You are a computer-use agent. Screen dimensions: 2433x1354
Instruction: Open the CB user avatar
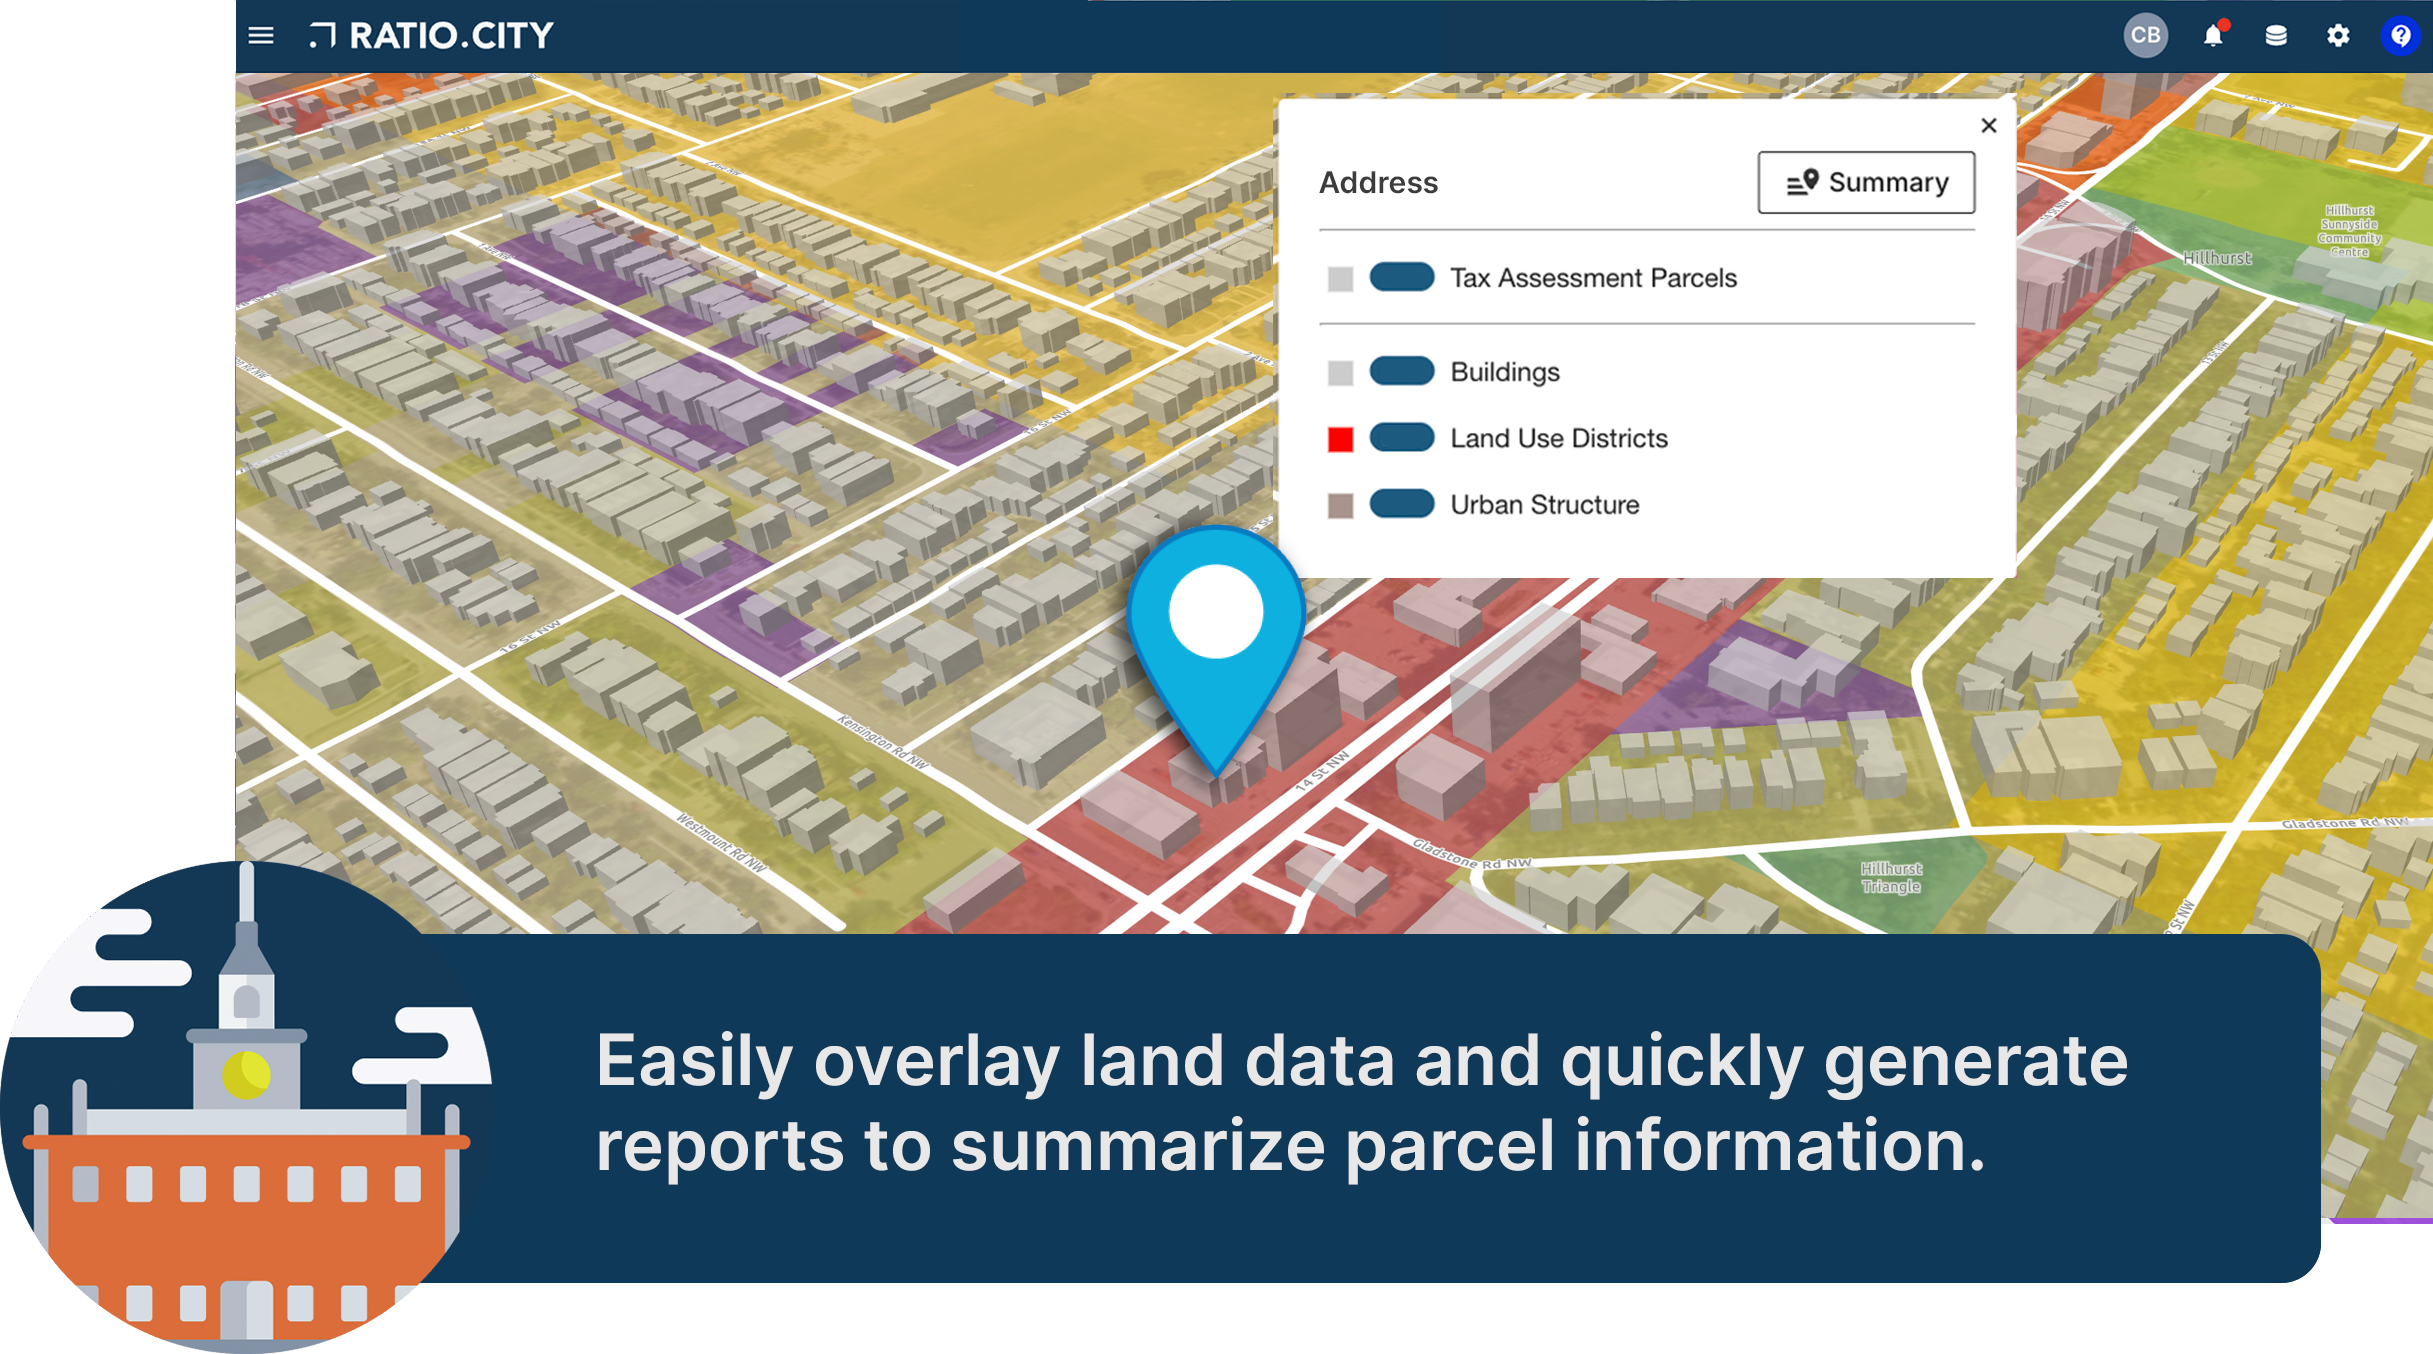[x=2145, y=36]
